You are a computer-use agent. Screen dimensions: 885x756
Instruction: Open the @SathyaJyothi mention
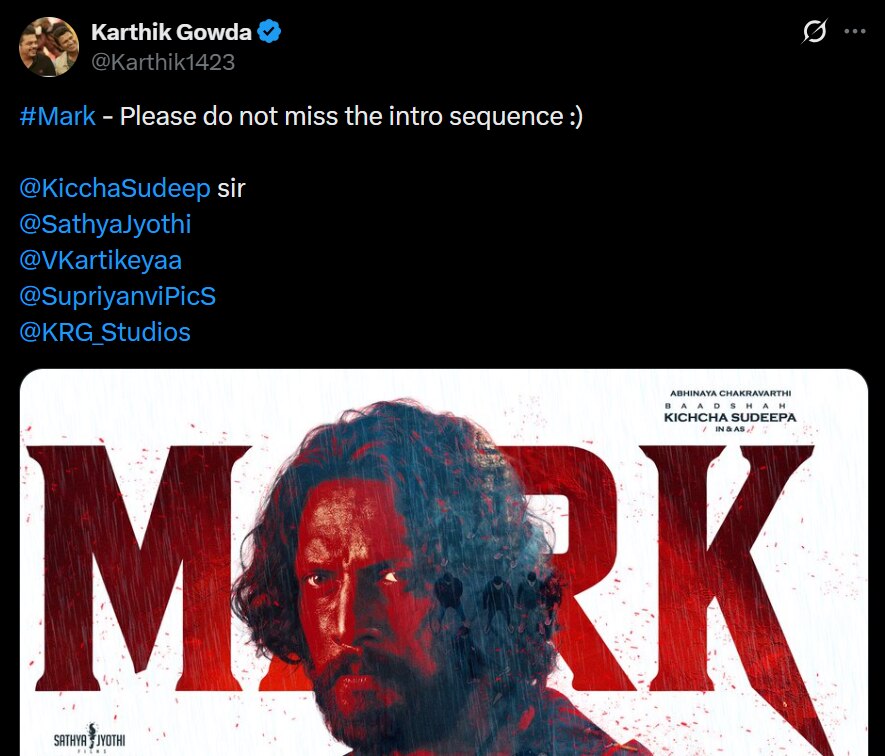tap(106, 224)
